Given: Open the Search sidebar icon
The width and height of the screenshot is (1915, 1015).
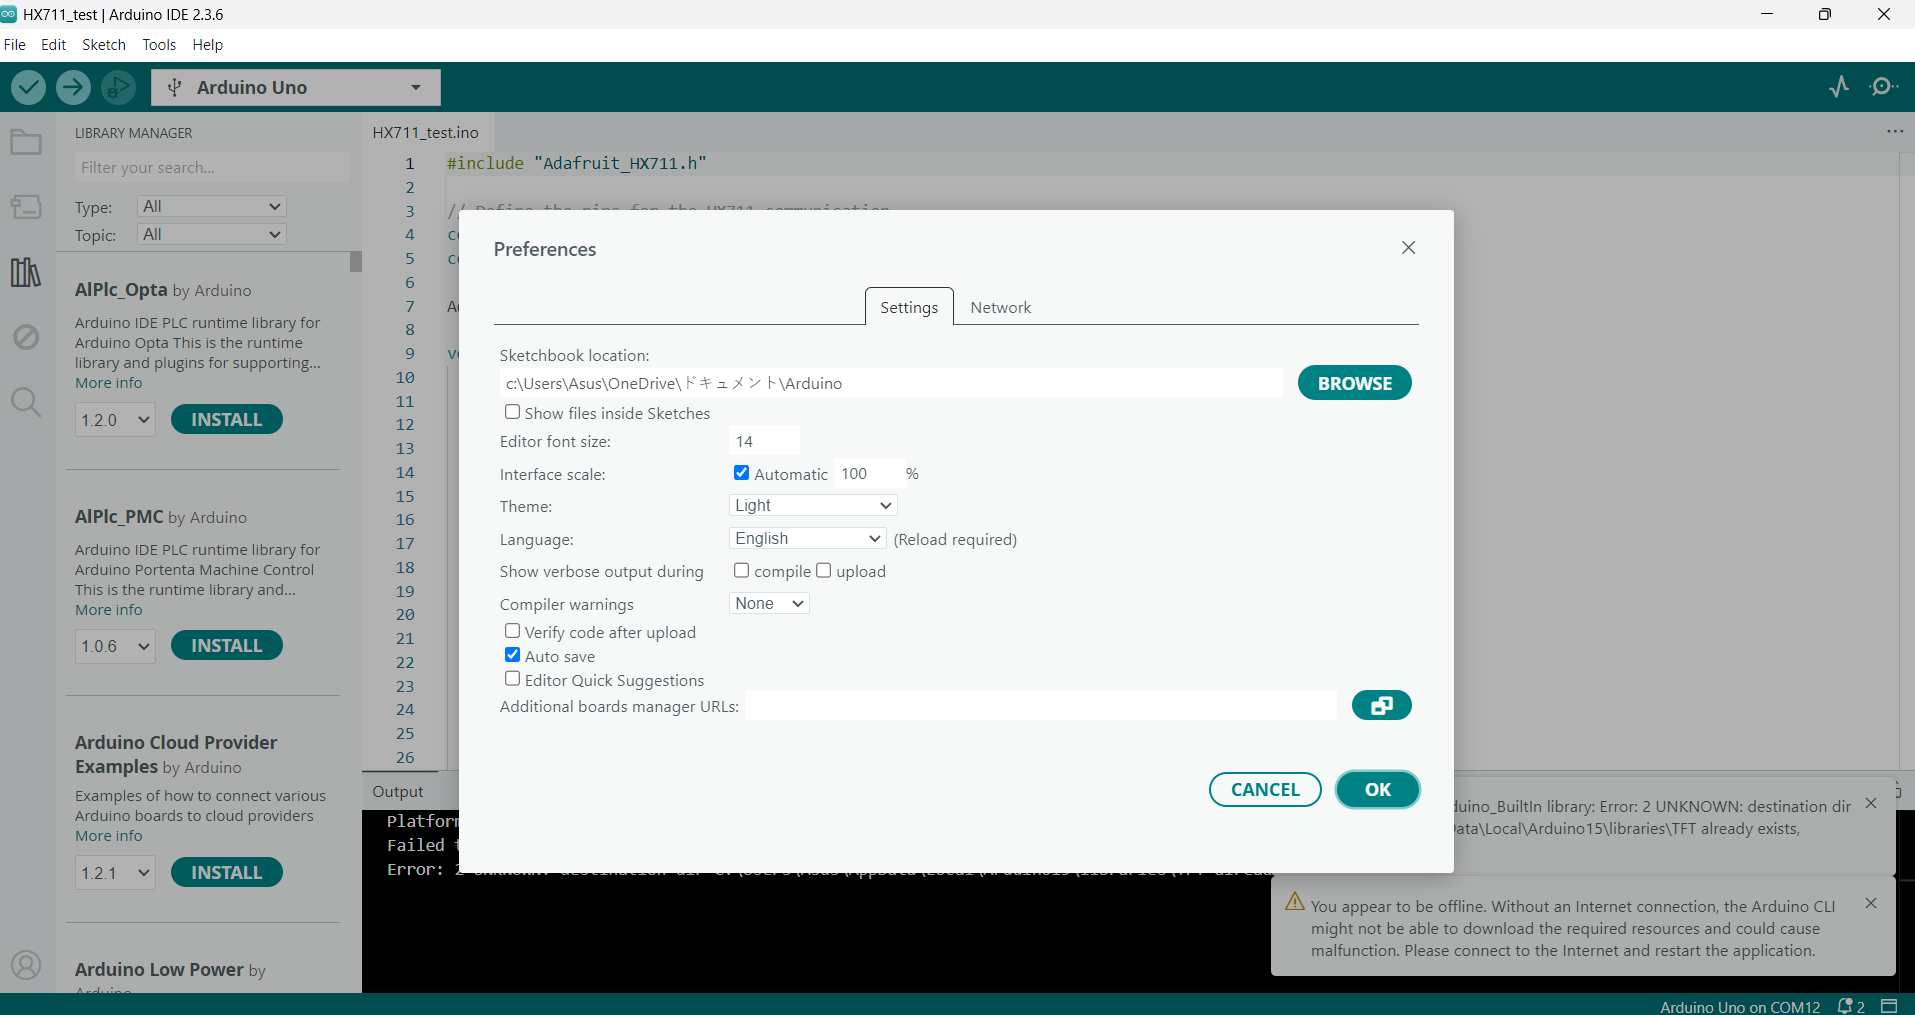Looking at the screenshot, I should point(26,402).
